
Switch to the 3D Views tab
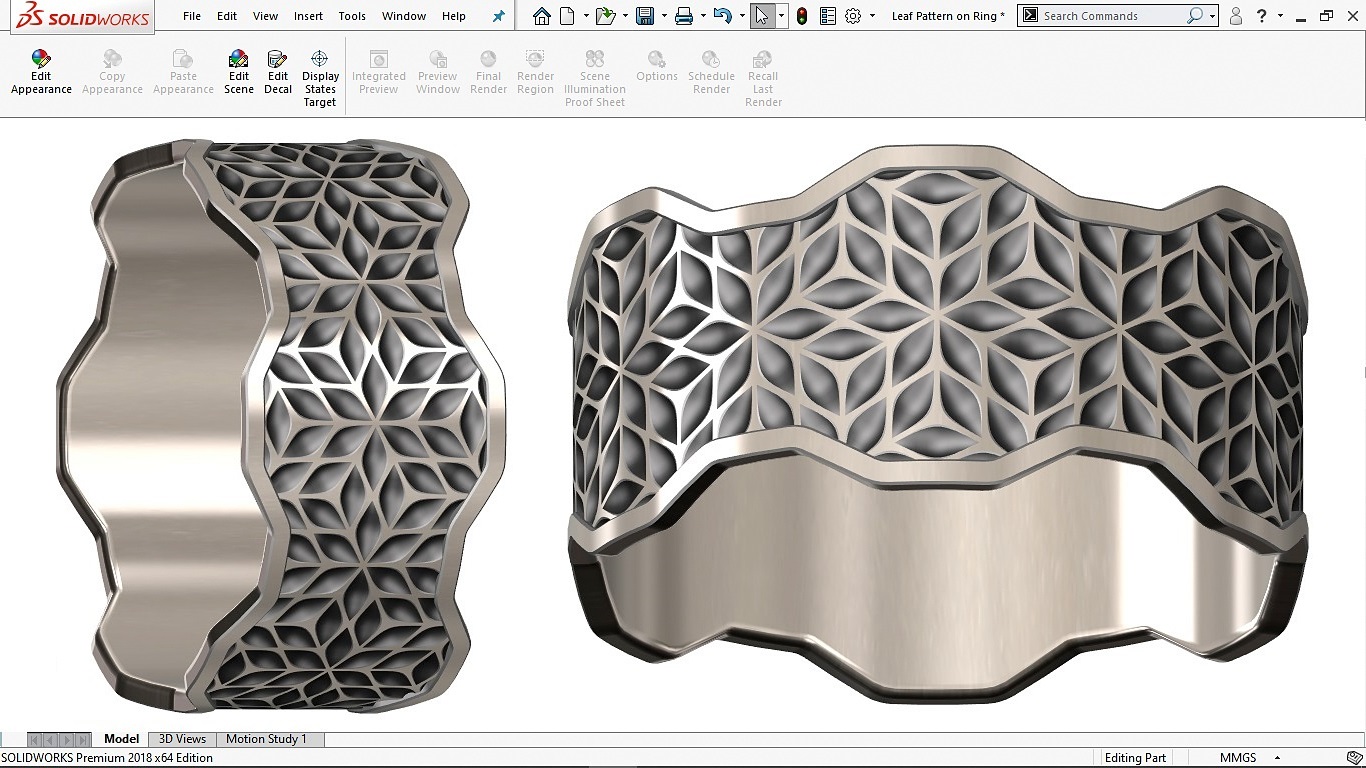(x=182, y=739)
